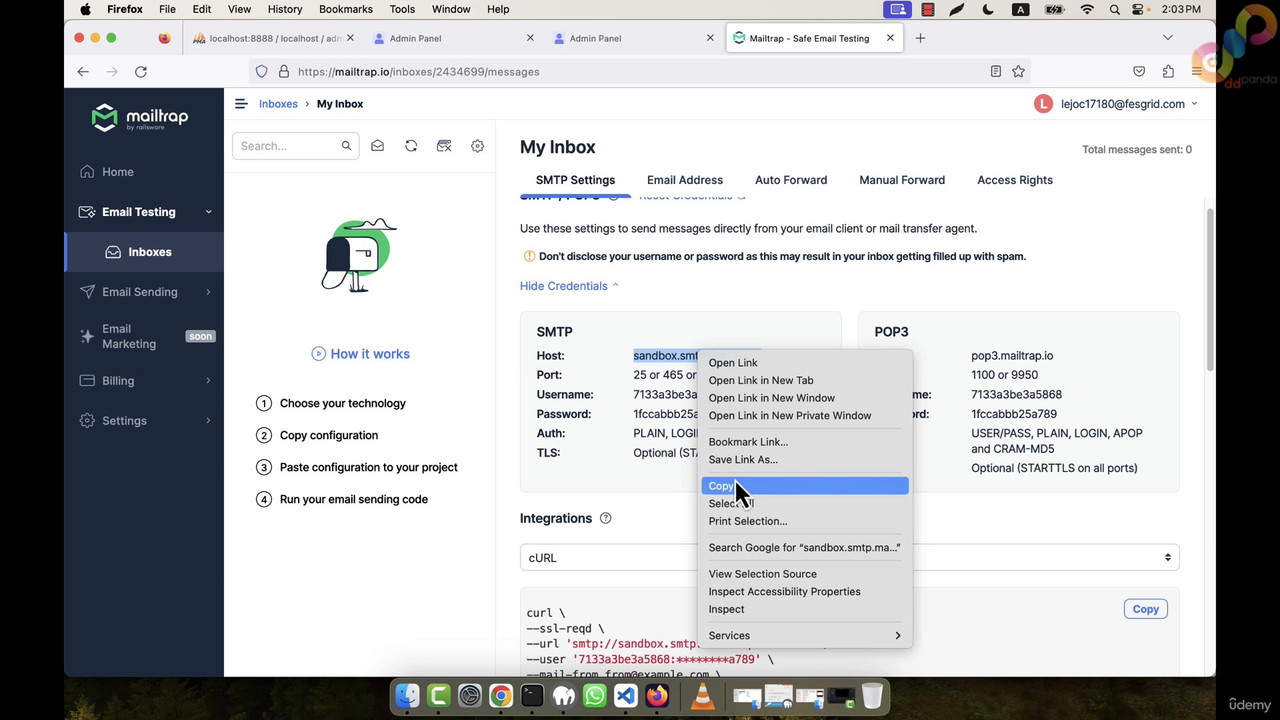Click the Firefox URL address bar

(640, 72)
